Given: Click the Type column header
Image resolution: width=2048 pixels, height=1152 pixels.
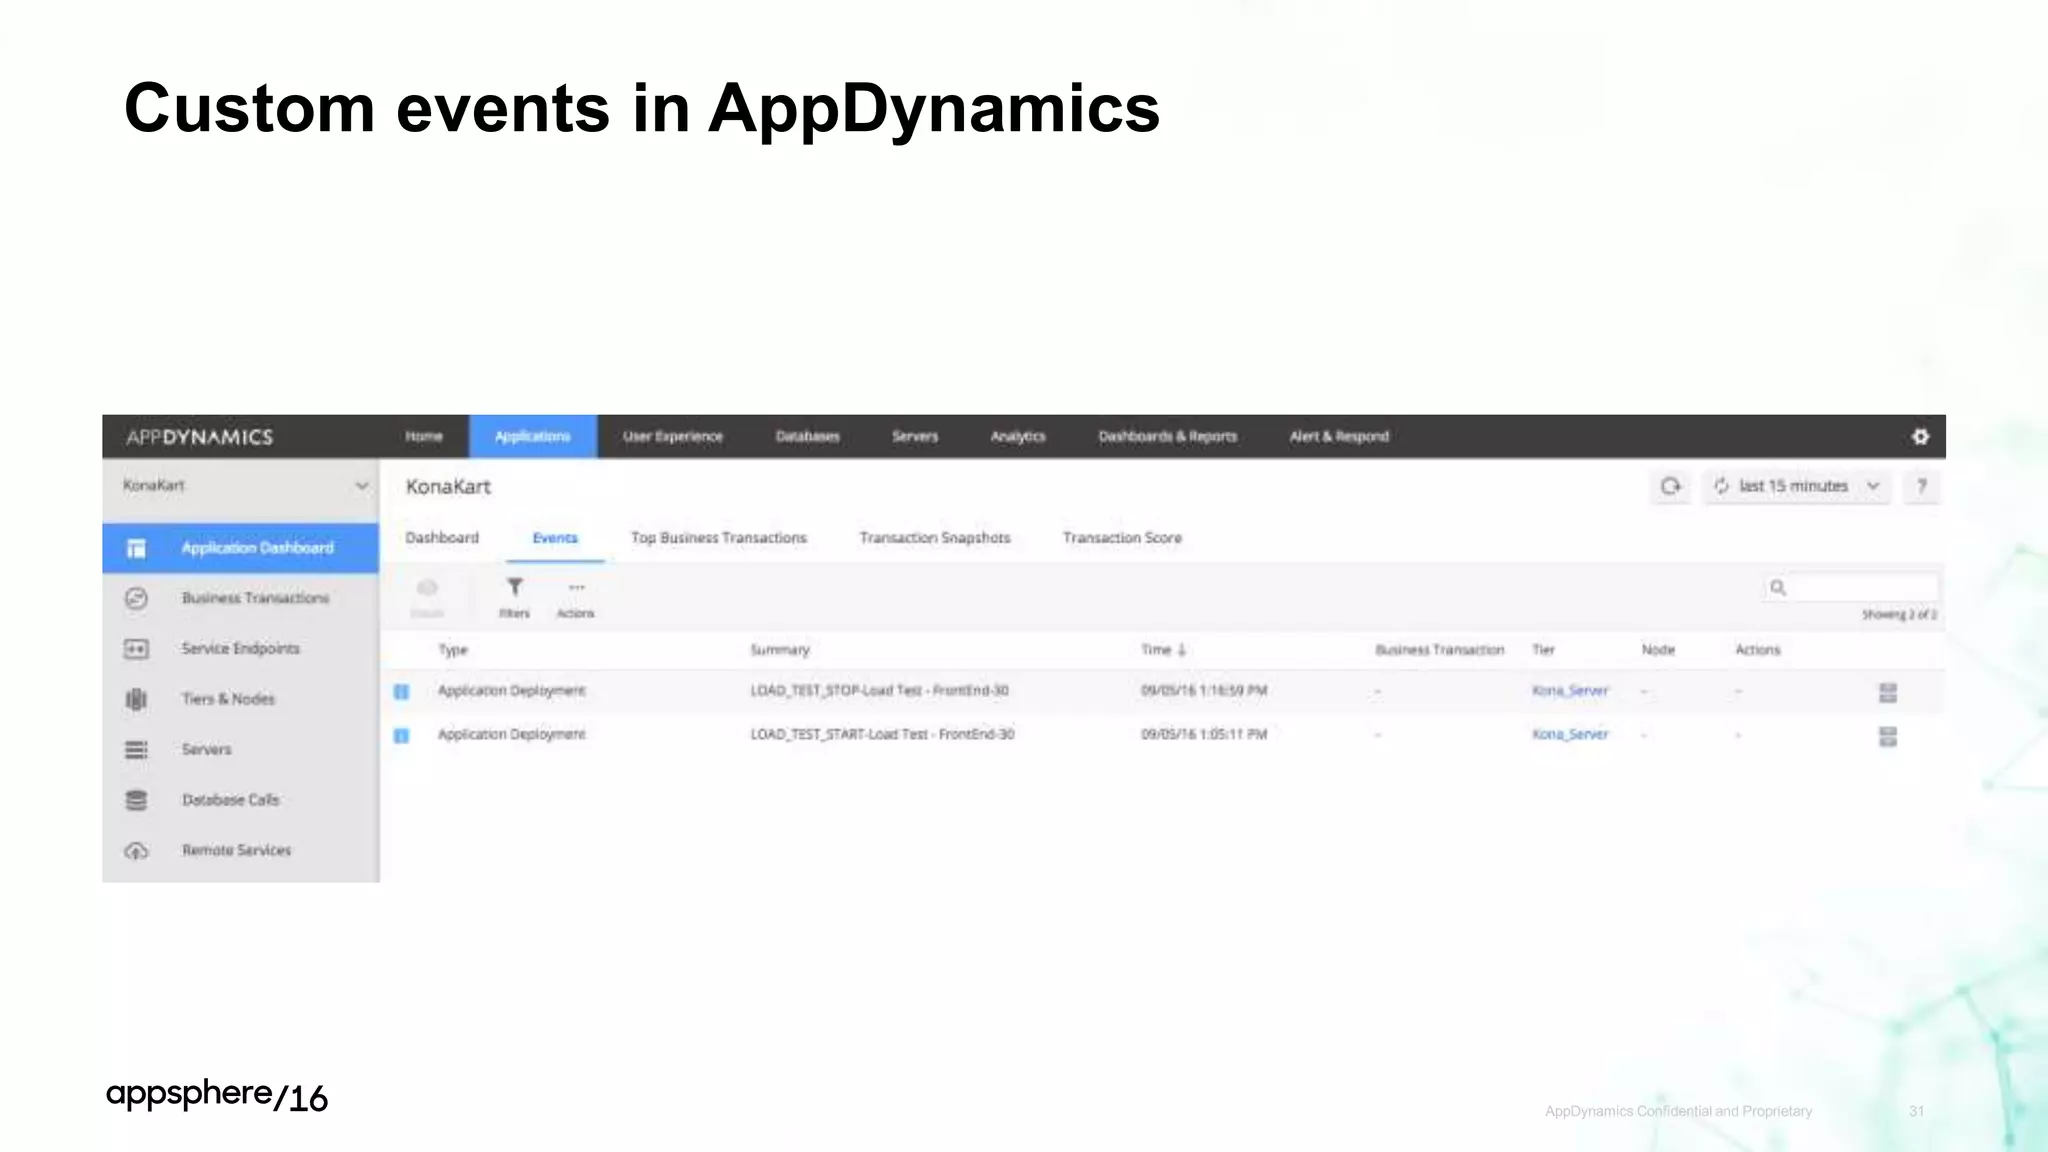Looking at the screenshot, I should pos(453,651).
